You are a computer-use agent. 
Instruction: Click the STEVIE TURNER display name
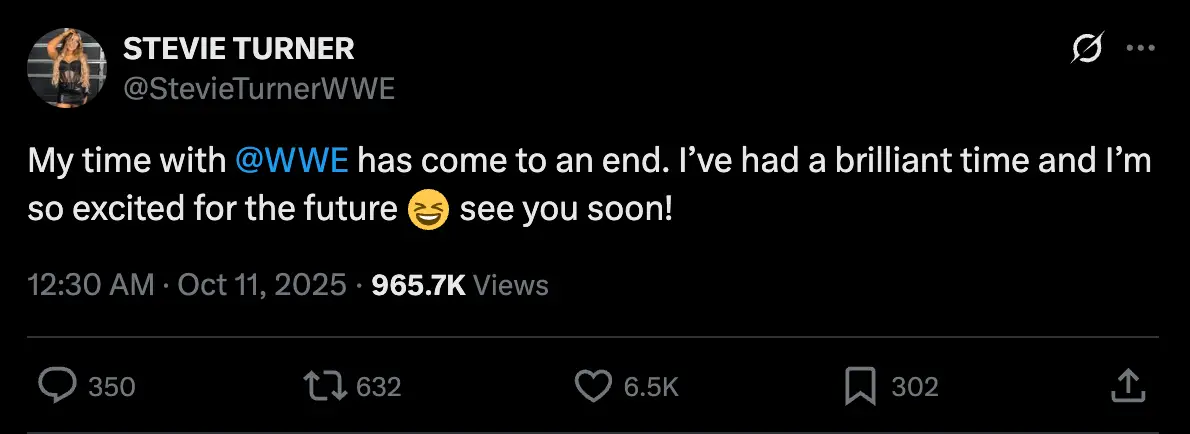click(x=238, y=48)
